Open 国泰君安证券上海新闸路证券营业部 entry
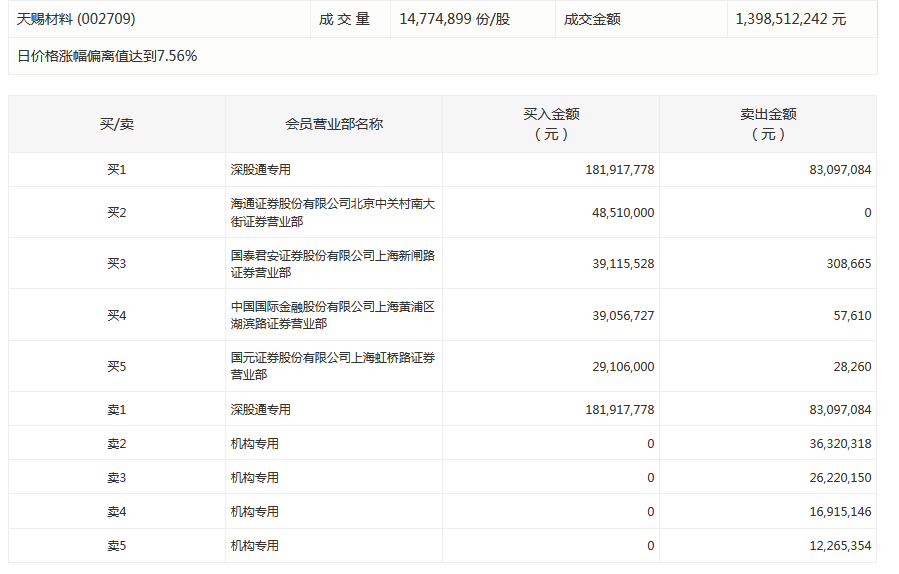This screenshot has width=899, height=574. tap(333, 264)
